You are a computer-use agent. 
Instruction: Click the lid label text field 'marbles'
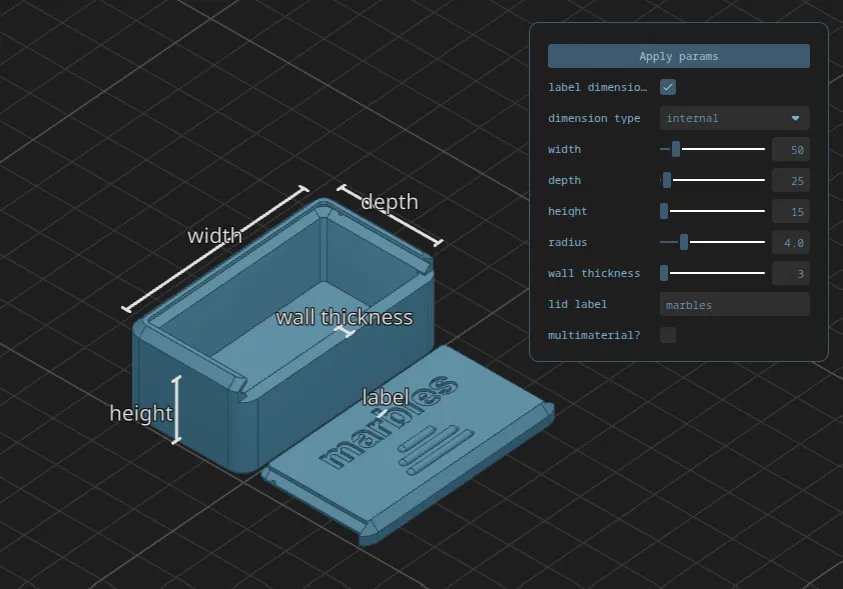tap(734, 305)
